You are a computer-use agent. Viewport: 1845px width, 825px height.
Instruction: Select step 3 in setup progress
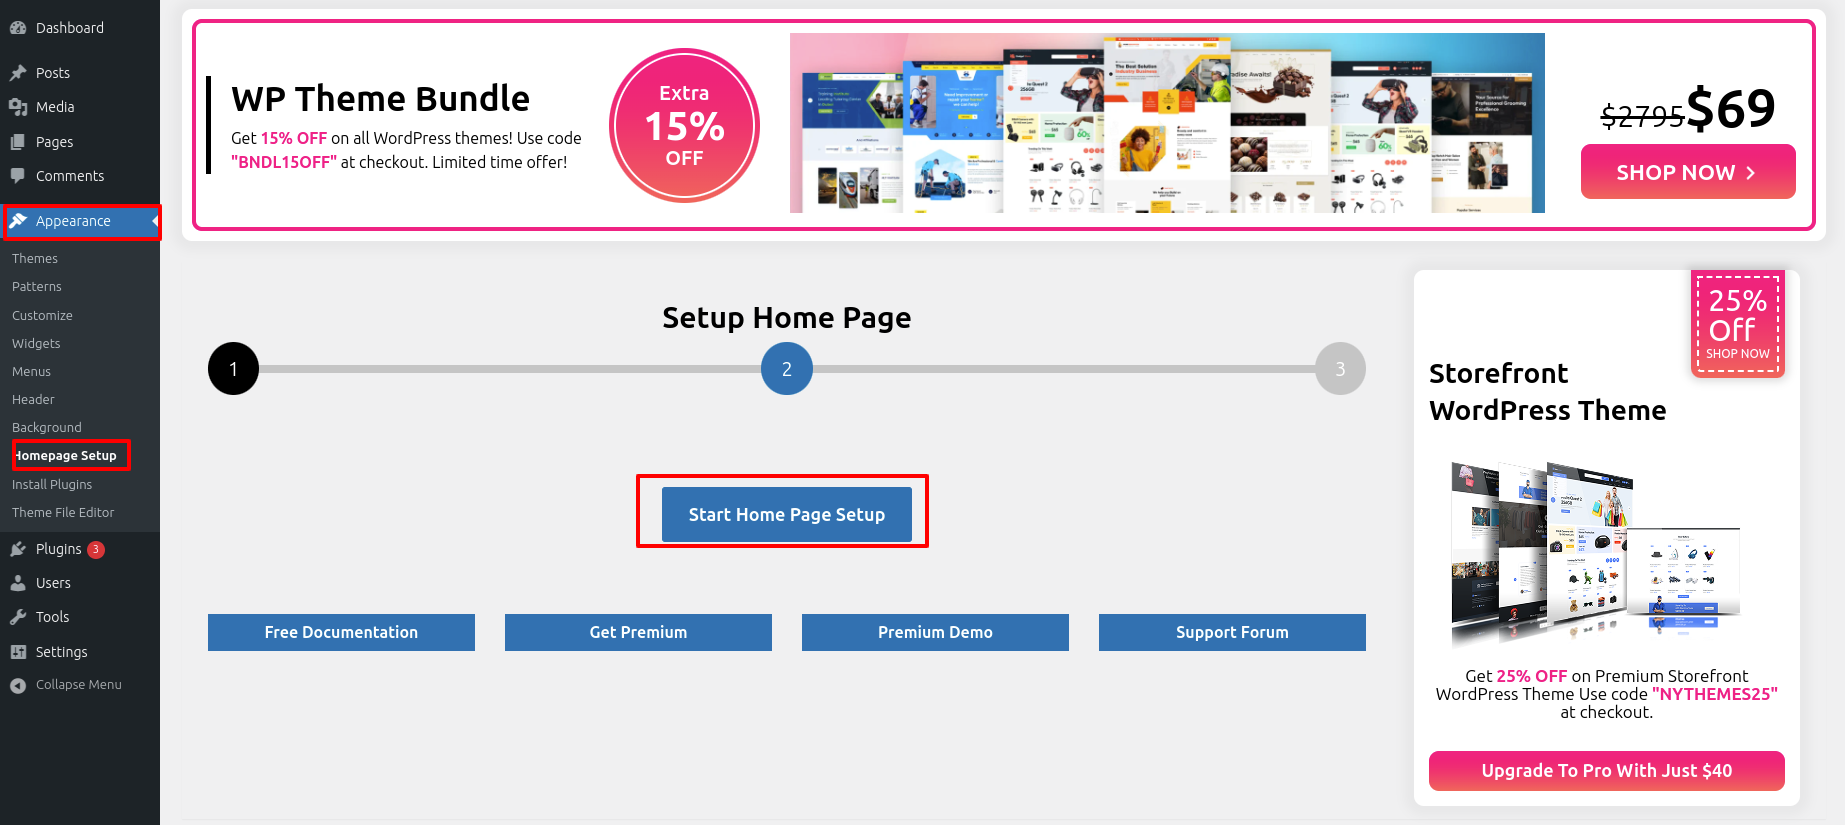pyautogui.click(x=1340, y=369)
